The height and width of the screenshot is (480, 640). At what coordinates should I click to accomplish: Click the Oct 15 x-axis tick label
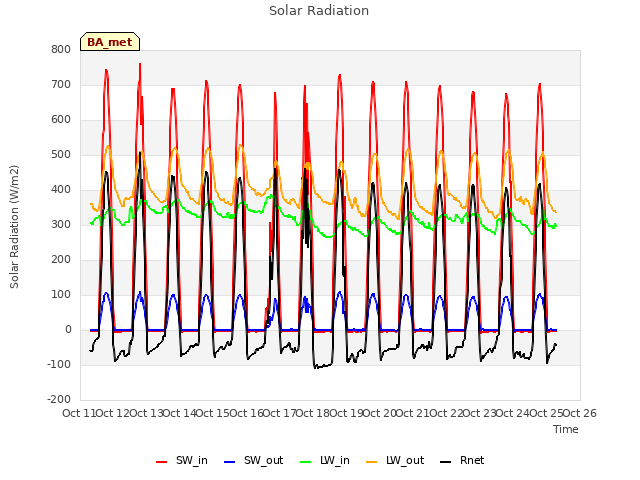[x=212, y=413]
